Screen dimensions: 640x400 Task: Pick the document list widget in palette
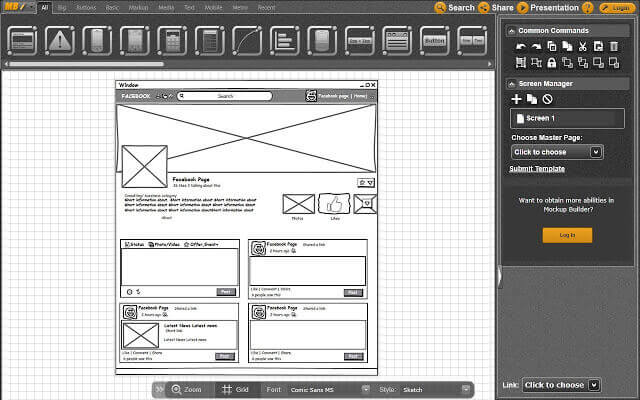point(210,41)
